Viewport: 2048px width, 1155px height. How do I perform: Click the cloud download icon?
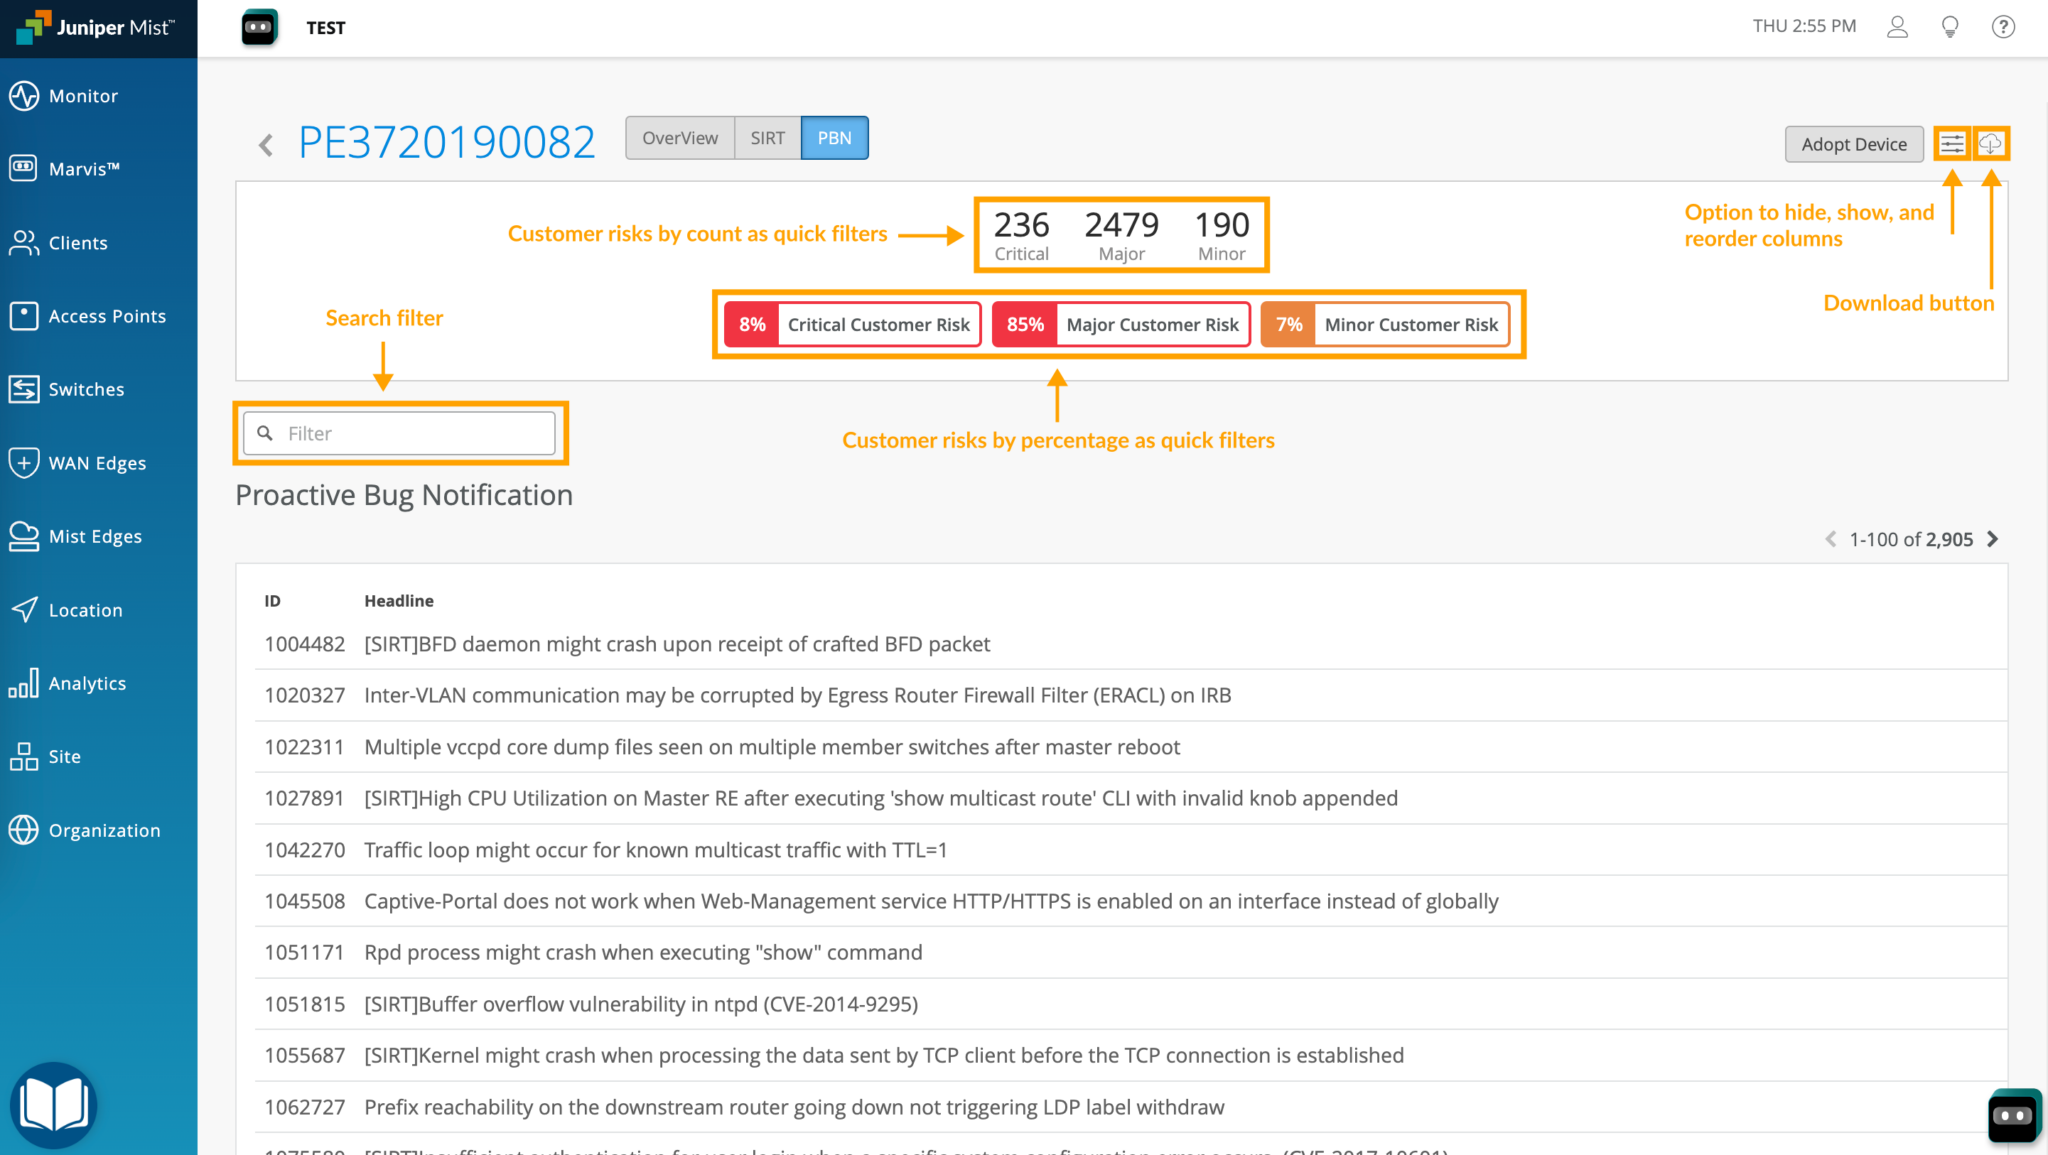[1990, 144]
